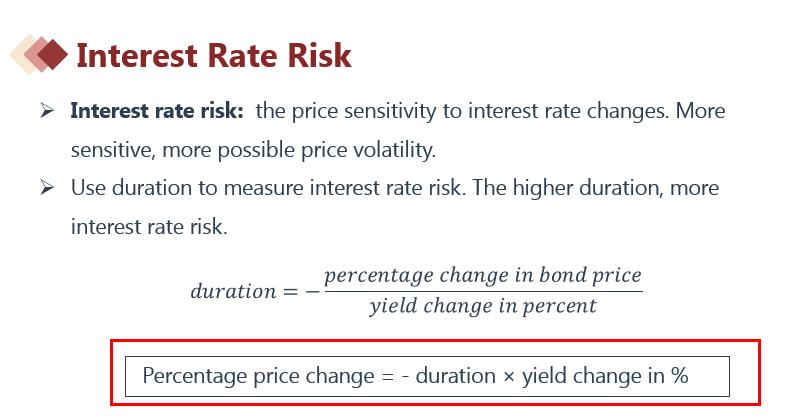
Task: Click the pink middle diamond shape
Action: [35, 54]
